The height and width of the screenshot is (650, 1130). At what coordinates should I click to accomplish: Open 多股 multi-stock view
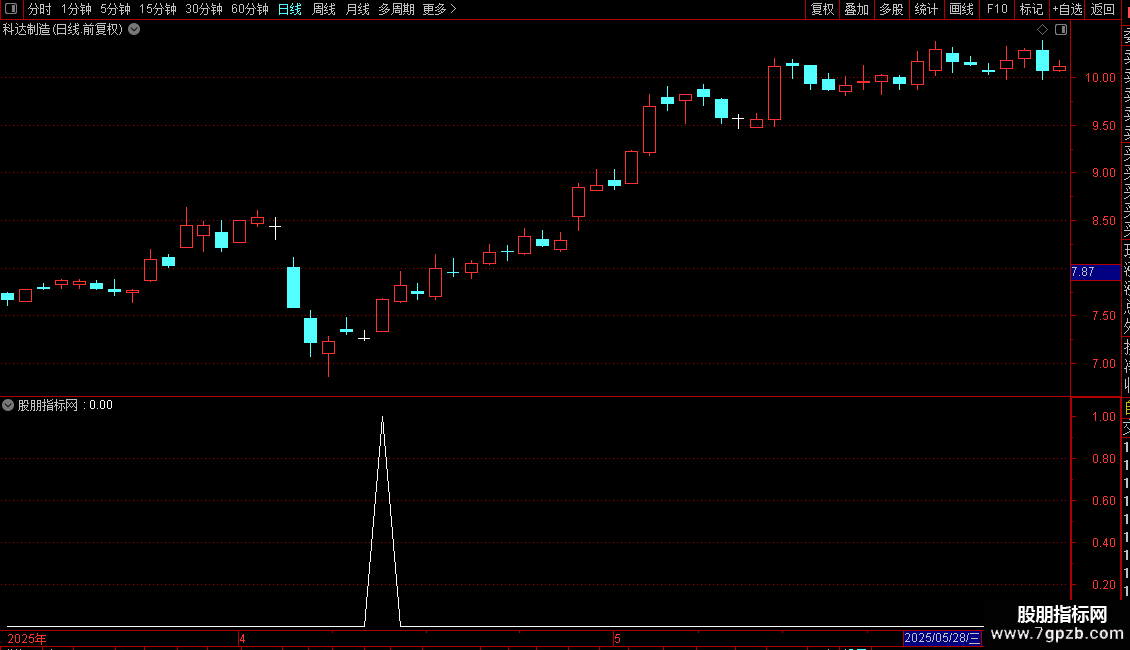(891, 9)
